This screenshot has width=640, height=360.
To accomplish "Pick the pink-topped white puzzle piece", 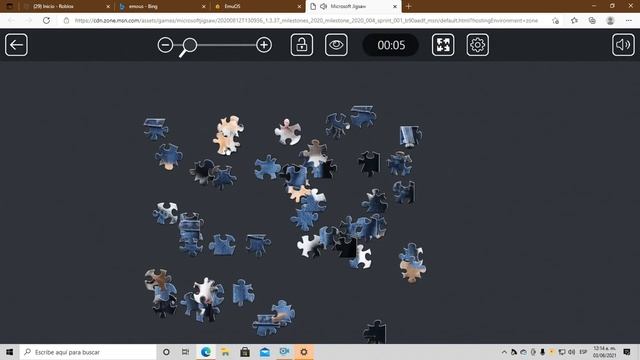I will pyautogui.click(x=288, y=132).
